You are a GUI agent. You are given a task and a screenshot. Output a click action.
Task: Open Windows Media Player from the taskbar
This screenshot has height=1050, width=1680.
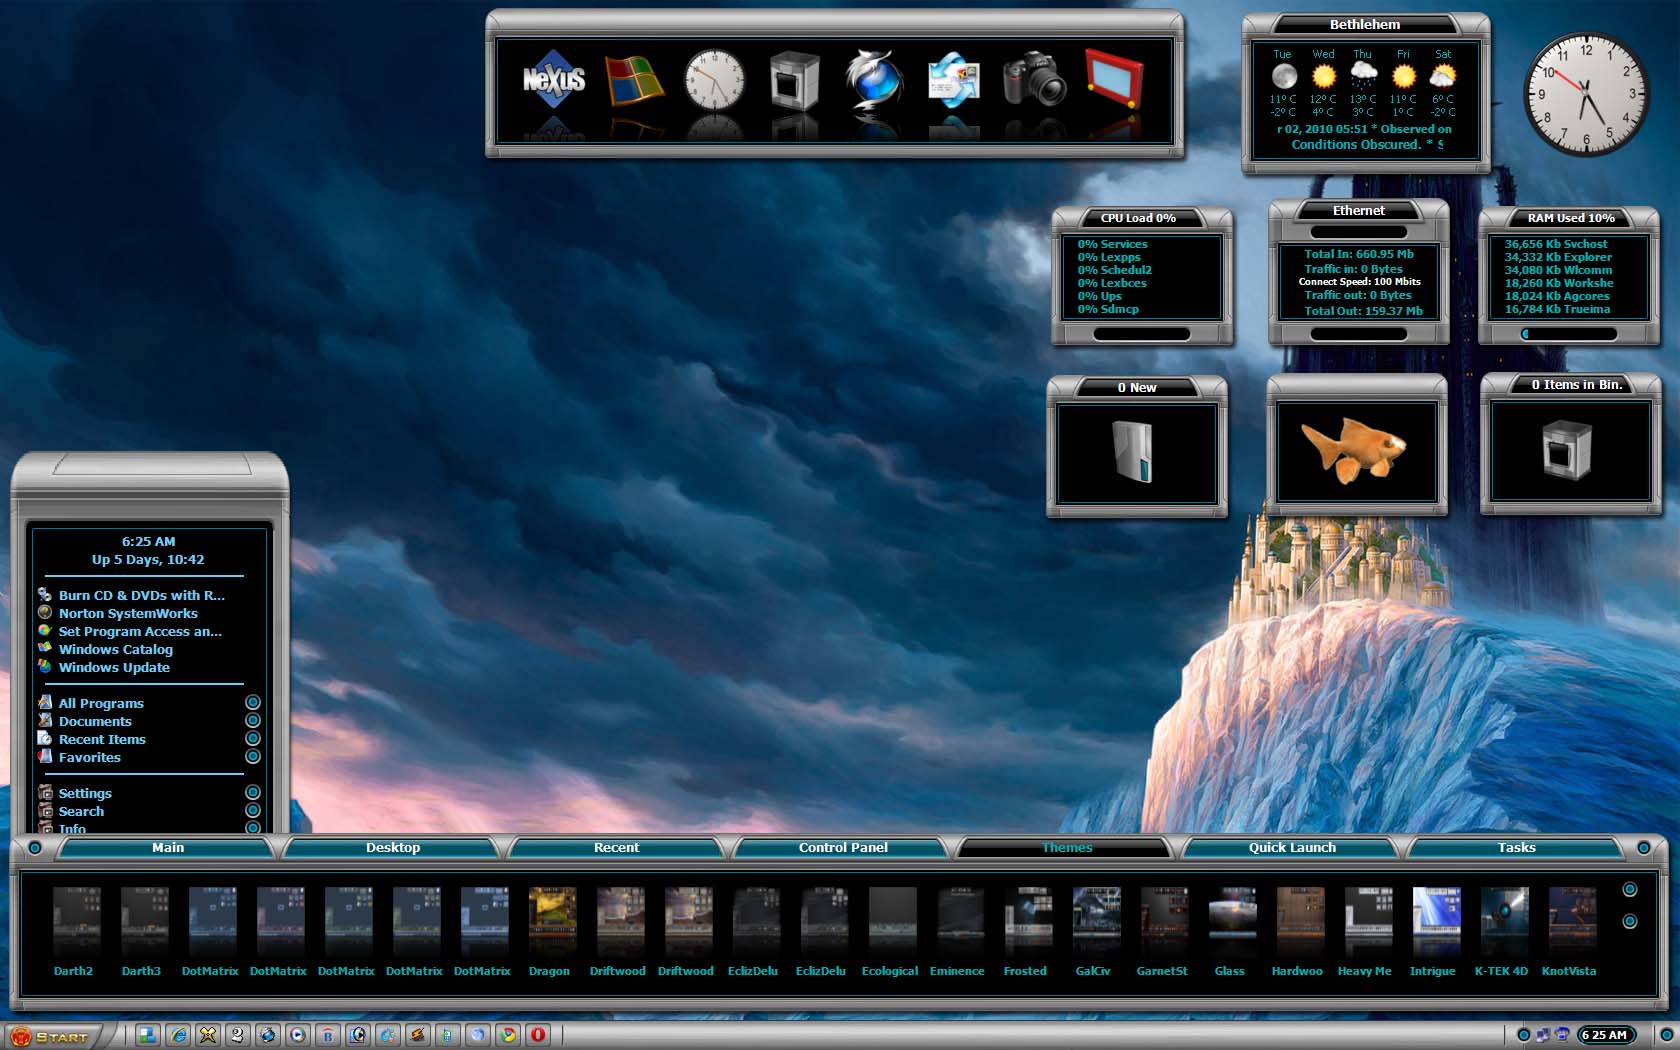point(297,1035)
